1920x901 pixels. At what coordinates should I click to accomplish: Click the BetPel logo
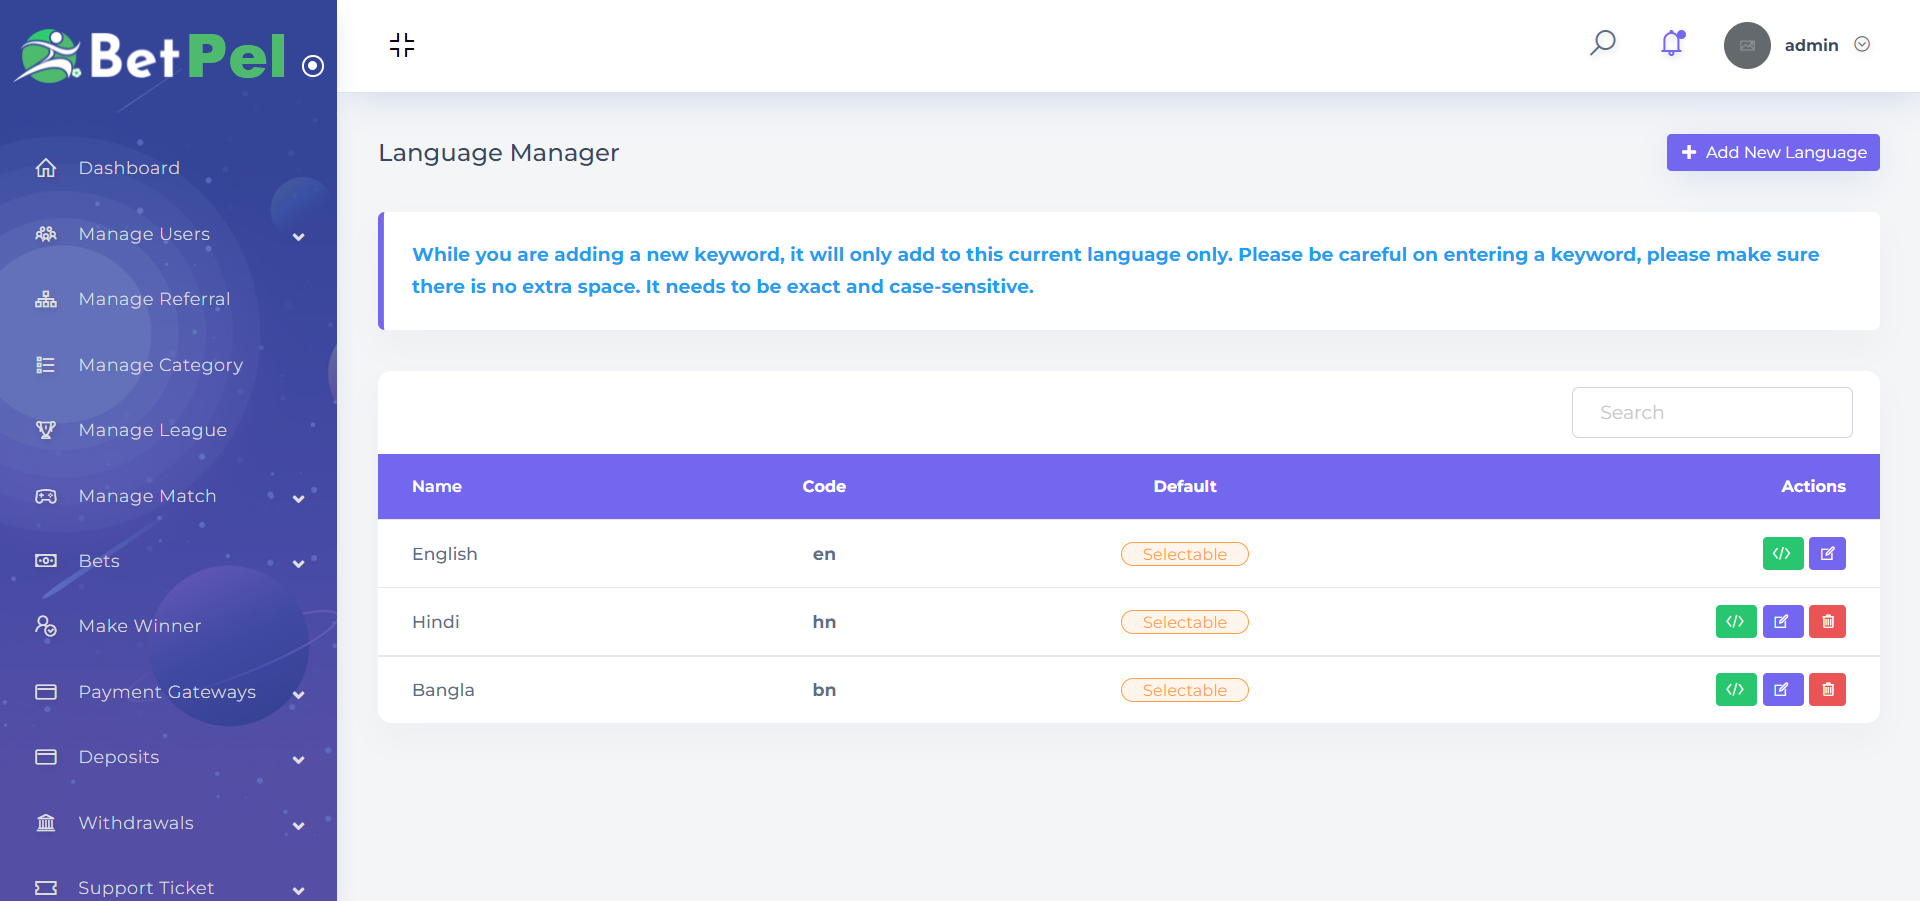151,56
